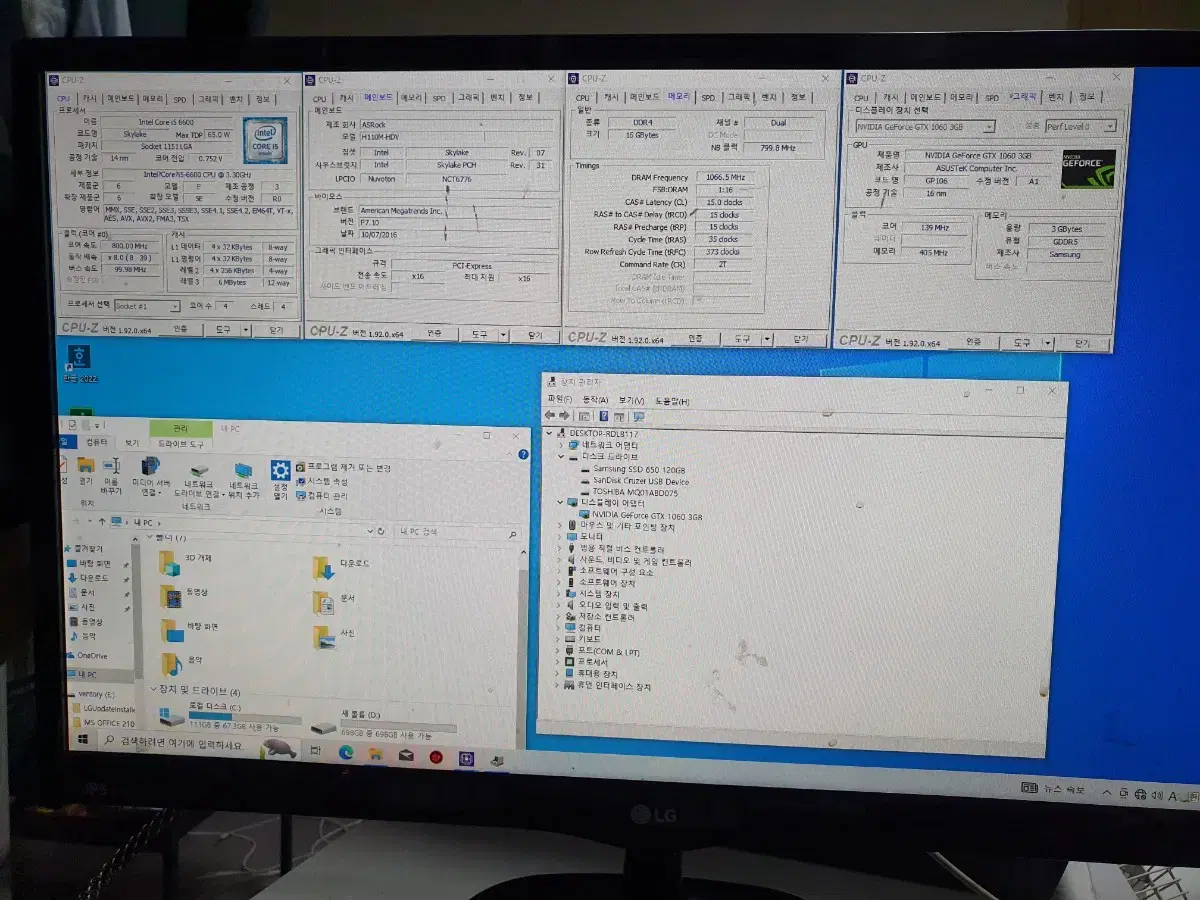The image size is (1200, 900).
Task: Select TOSHIBA MQ01ABD075 drive entry
Action: click(x=628, y=493)
